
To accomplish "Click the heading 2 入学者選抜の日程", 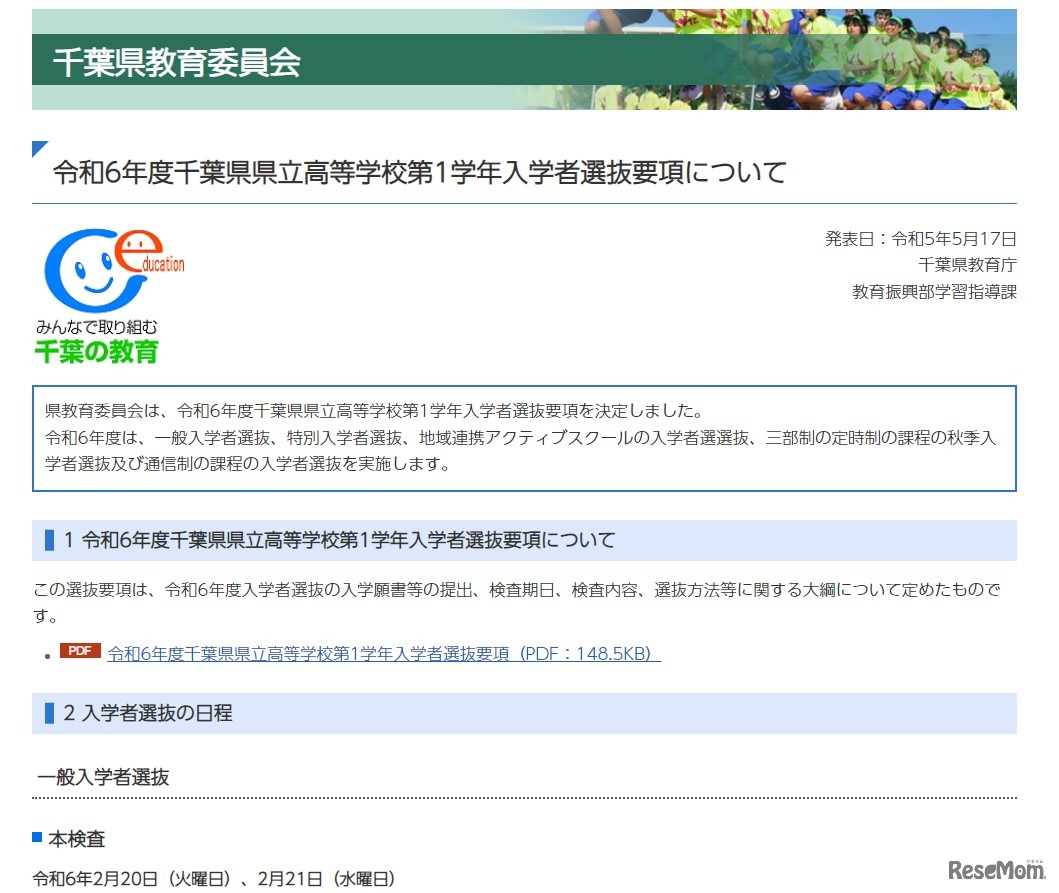I will click(524, 713).
